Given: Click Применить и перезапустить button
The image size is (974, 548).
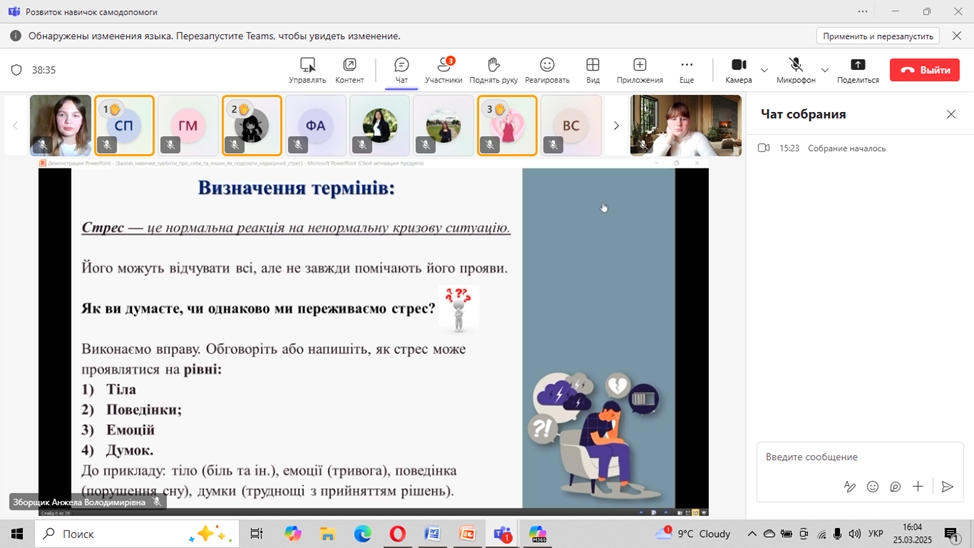Looking at the screenshot, I should coord(878,36).
